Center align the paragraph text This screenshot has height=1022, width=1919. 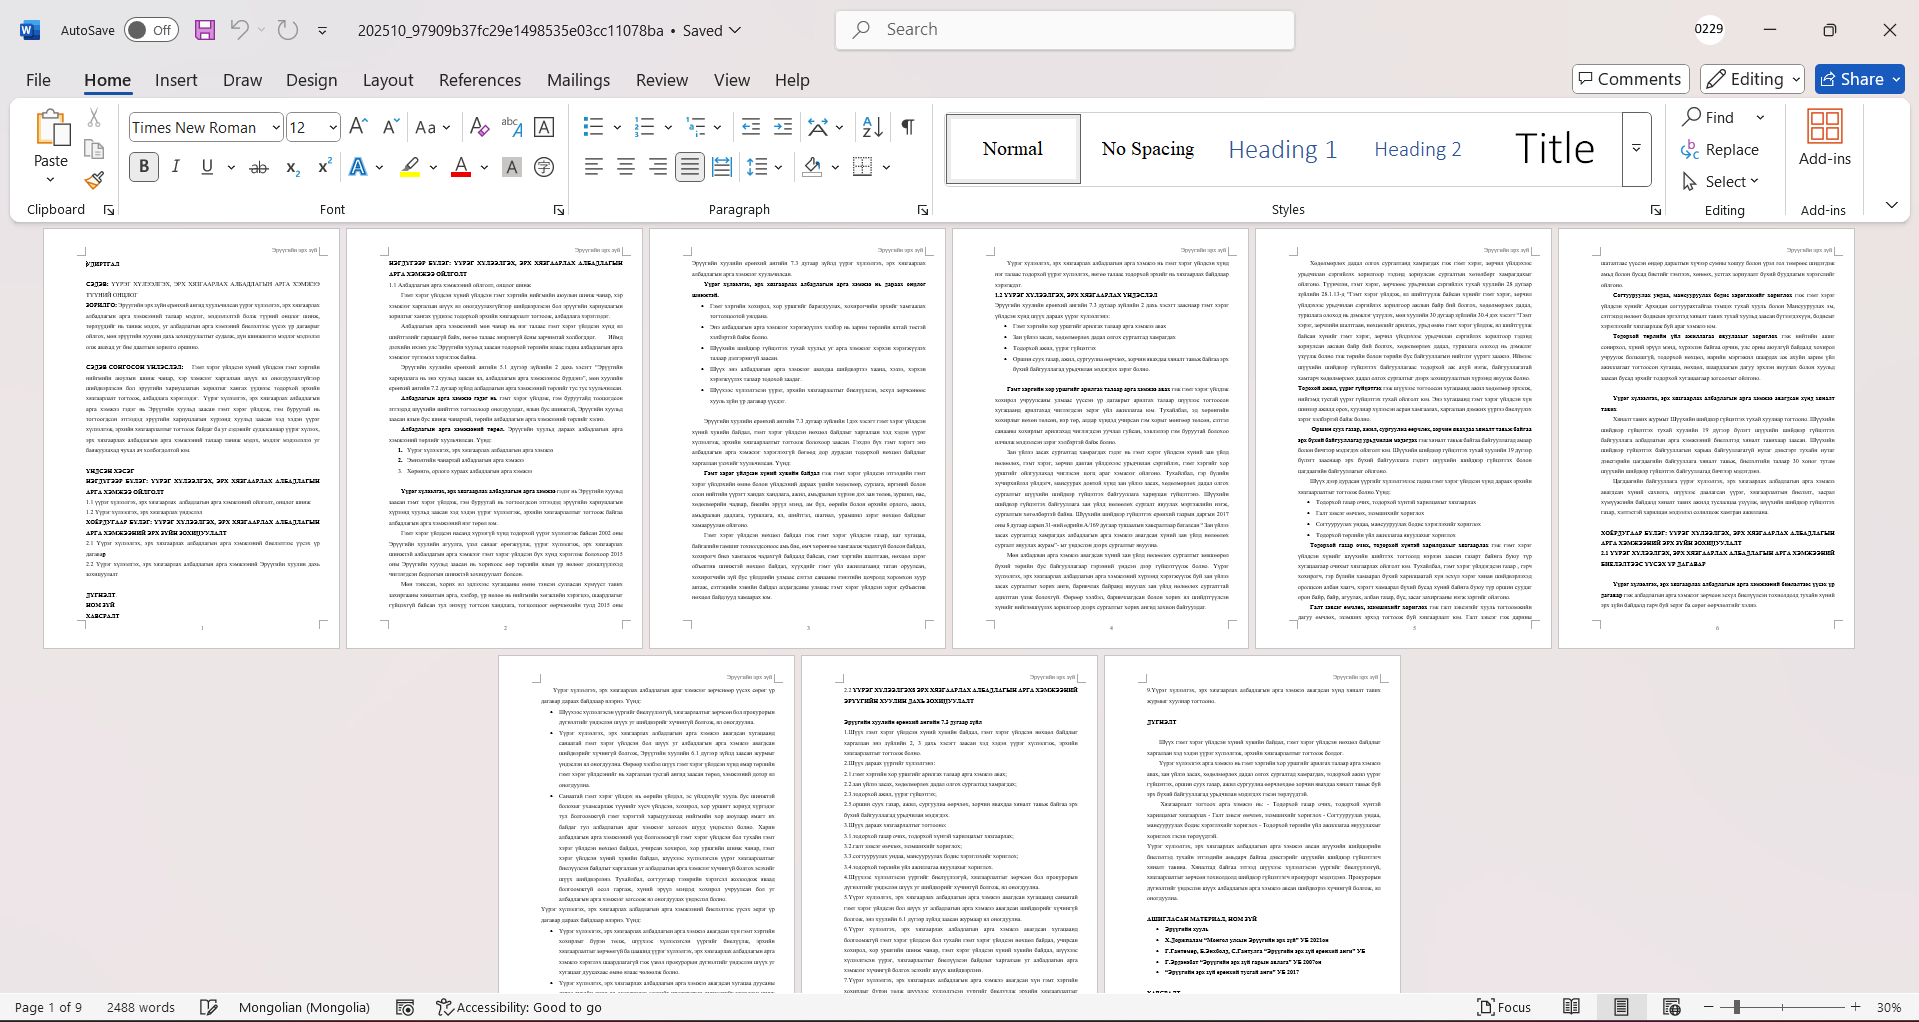click(x=626, y=167)
